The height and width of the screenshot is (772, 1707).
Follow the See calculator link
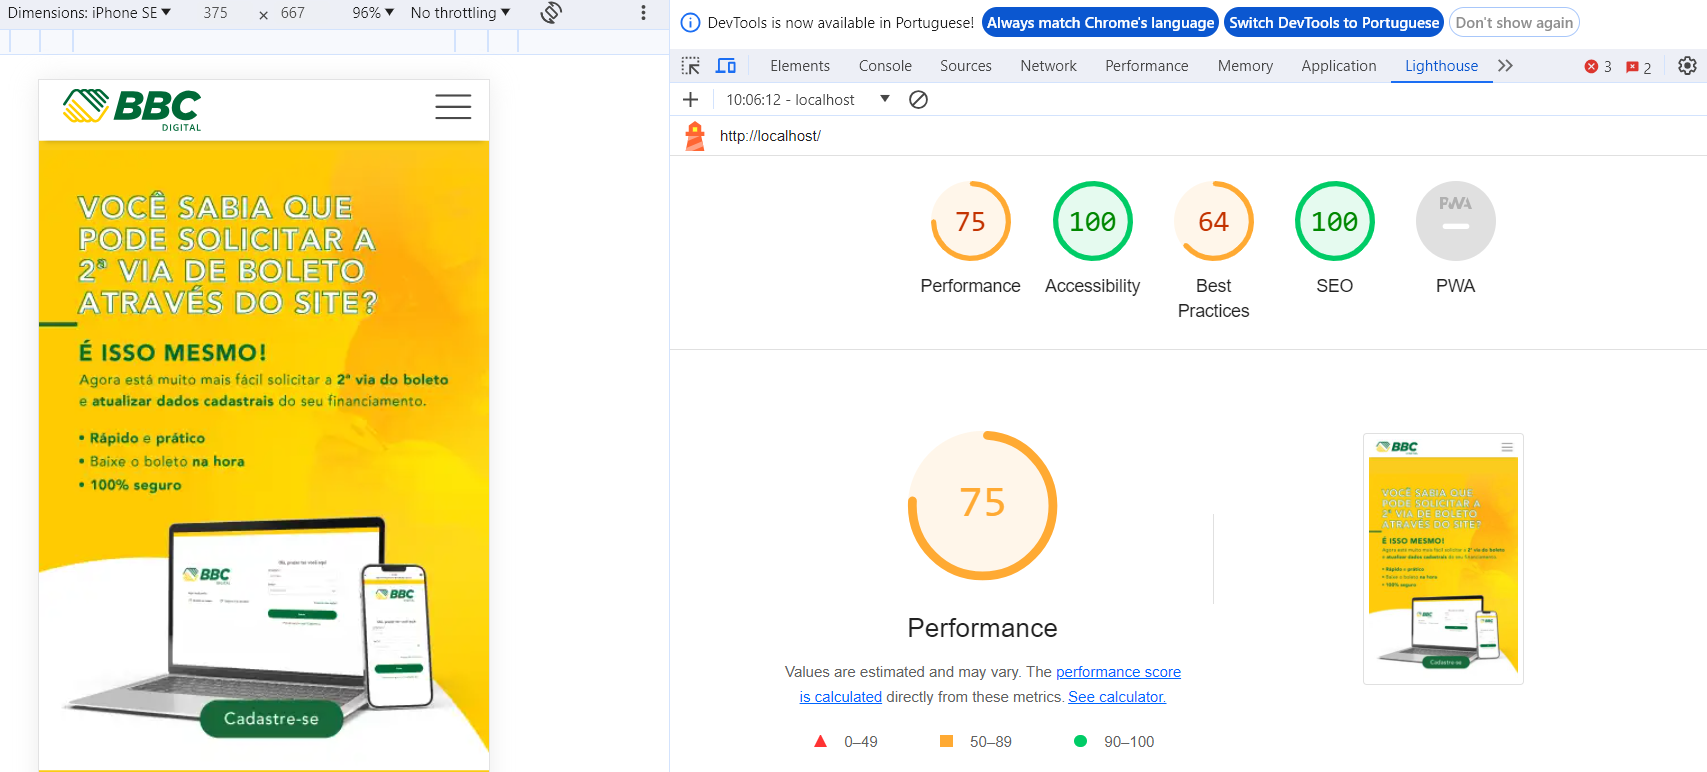point(1116,697)
